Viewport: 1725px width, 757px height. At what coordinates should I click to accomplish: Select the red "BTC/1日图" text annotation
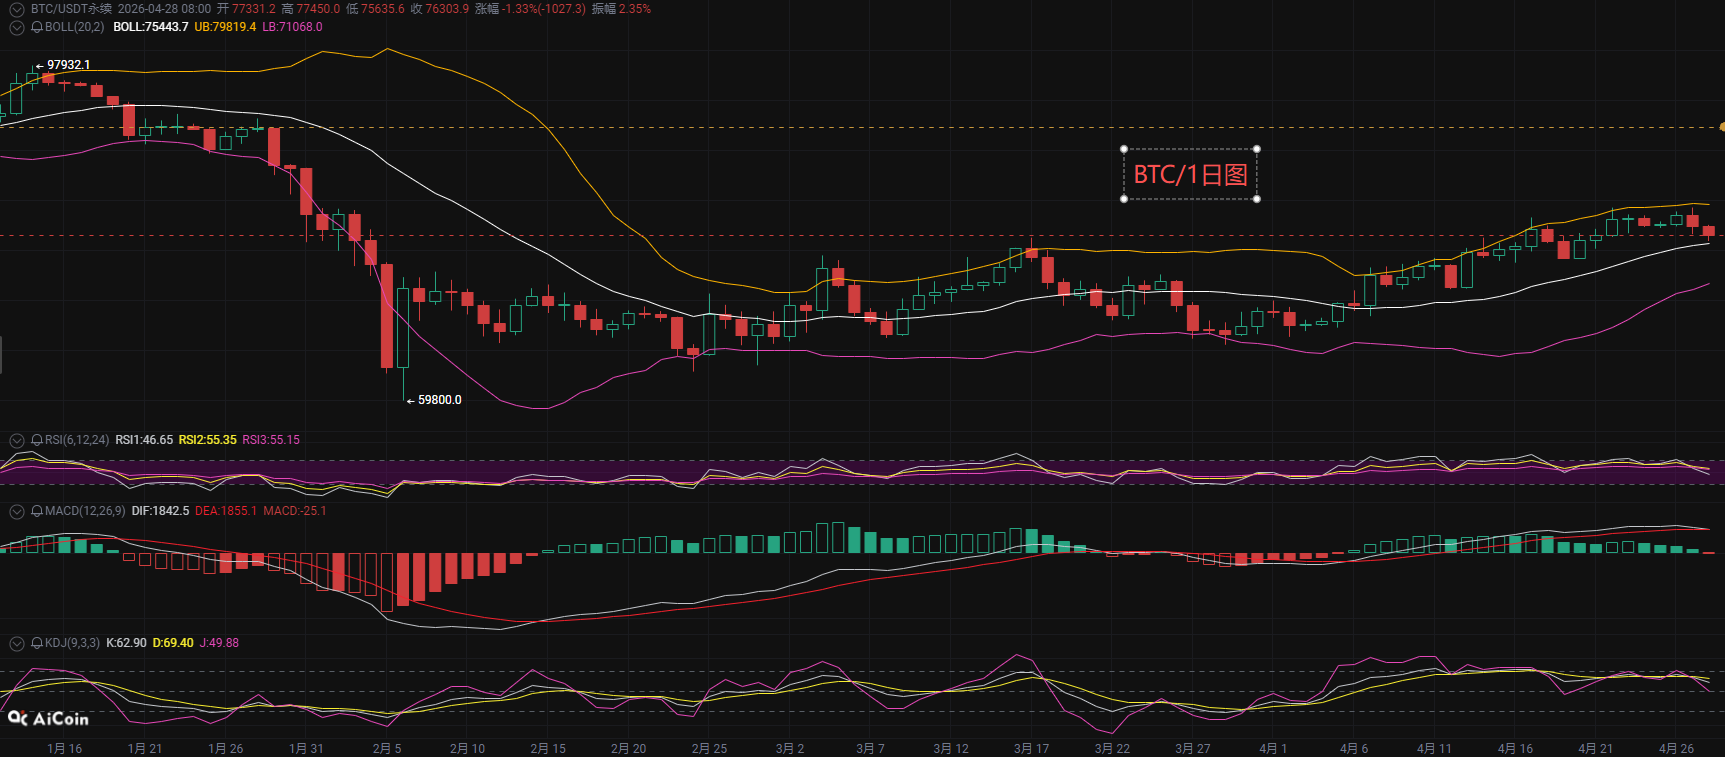[x=1190, y=175]
